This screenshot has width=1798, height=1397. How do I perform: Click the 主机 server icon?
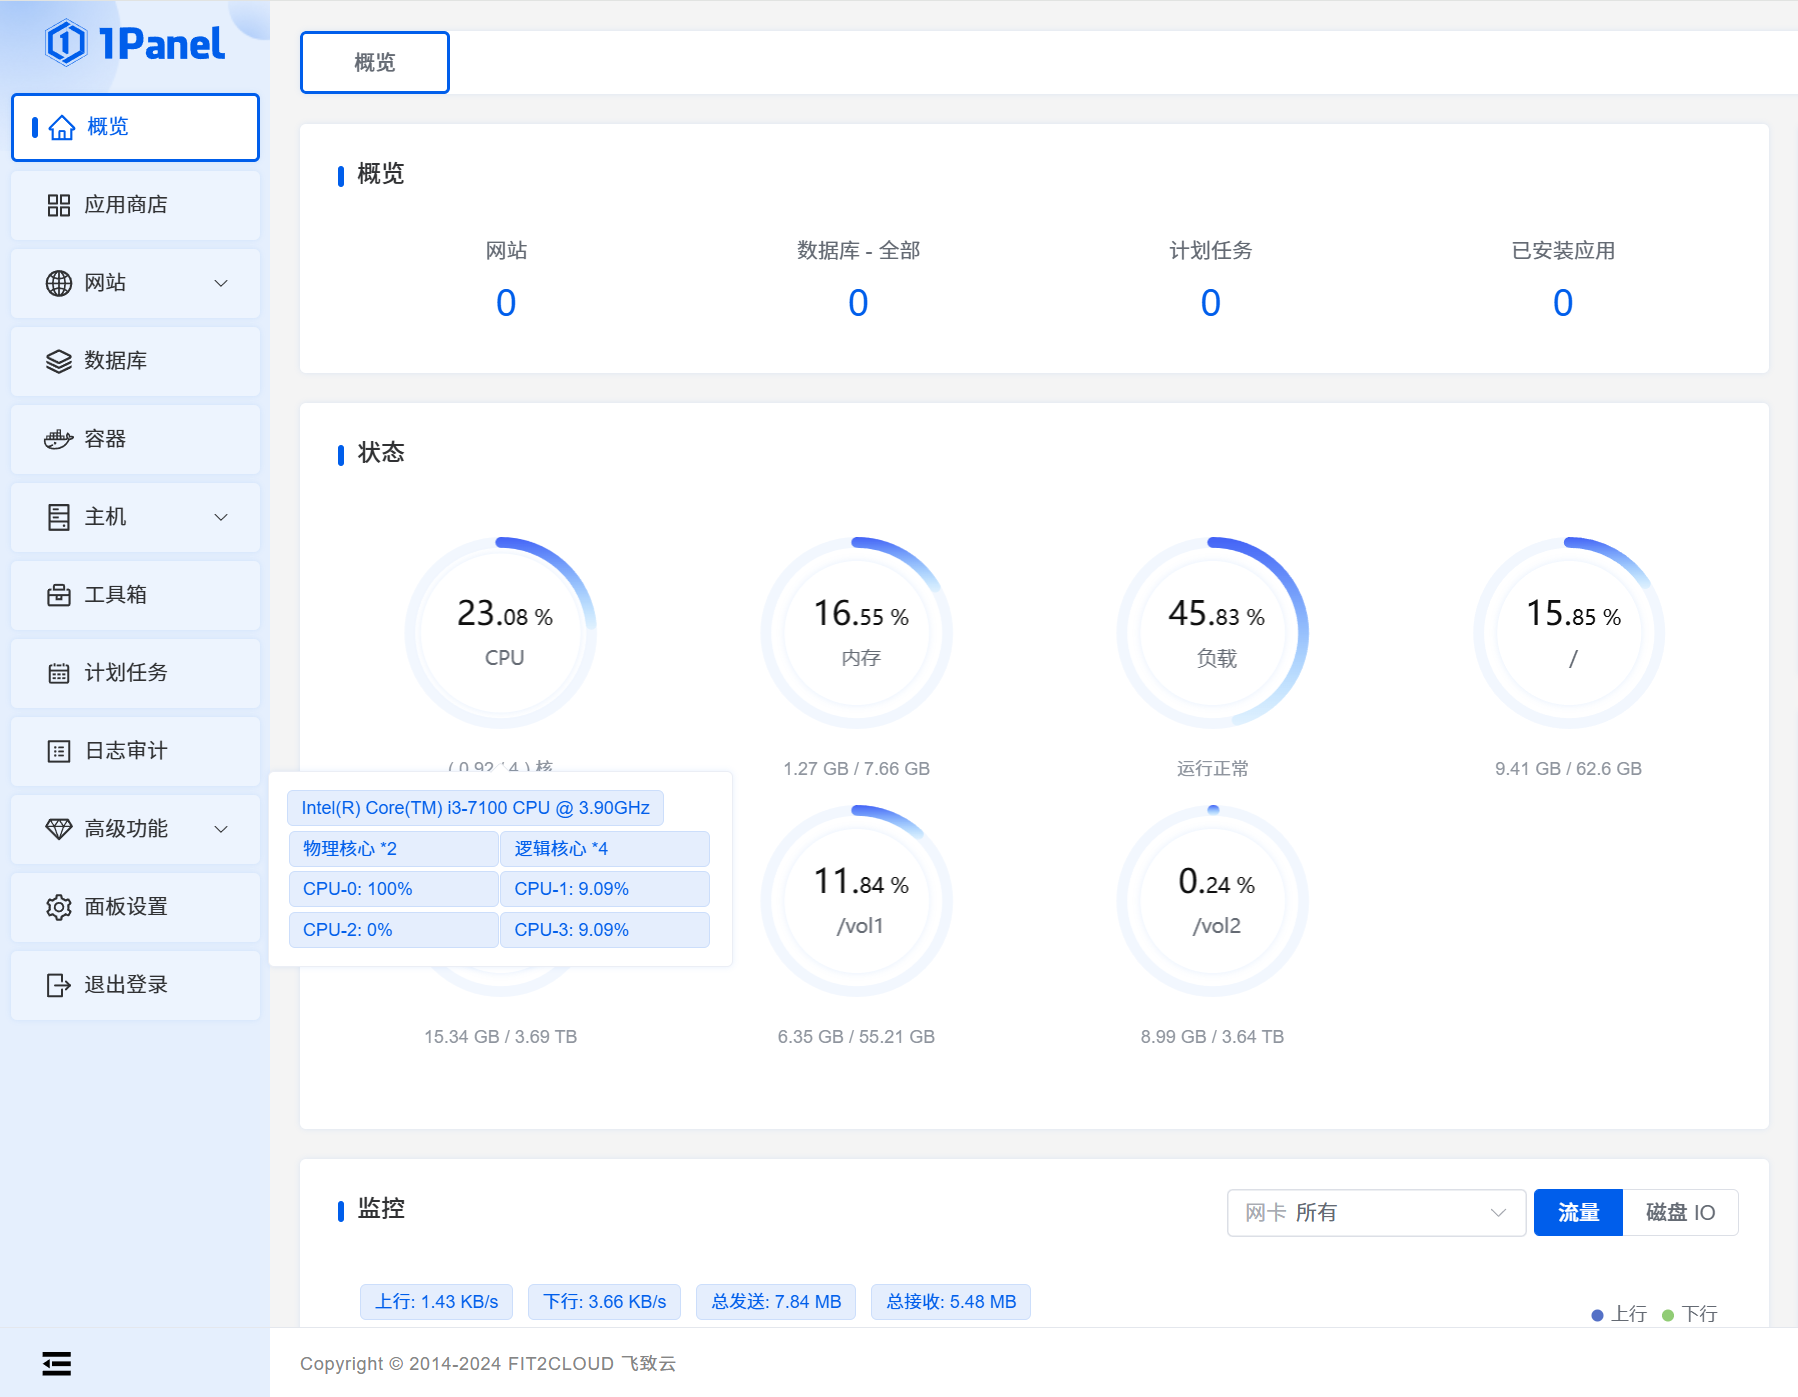click(x=59, y=517)
